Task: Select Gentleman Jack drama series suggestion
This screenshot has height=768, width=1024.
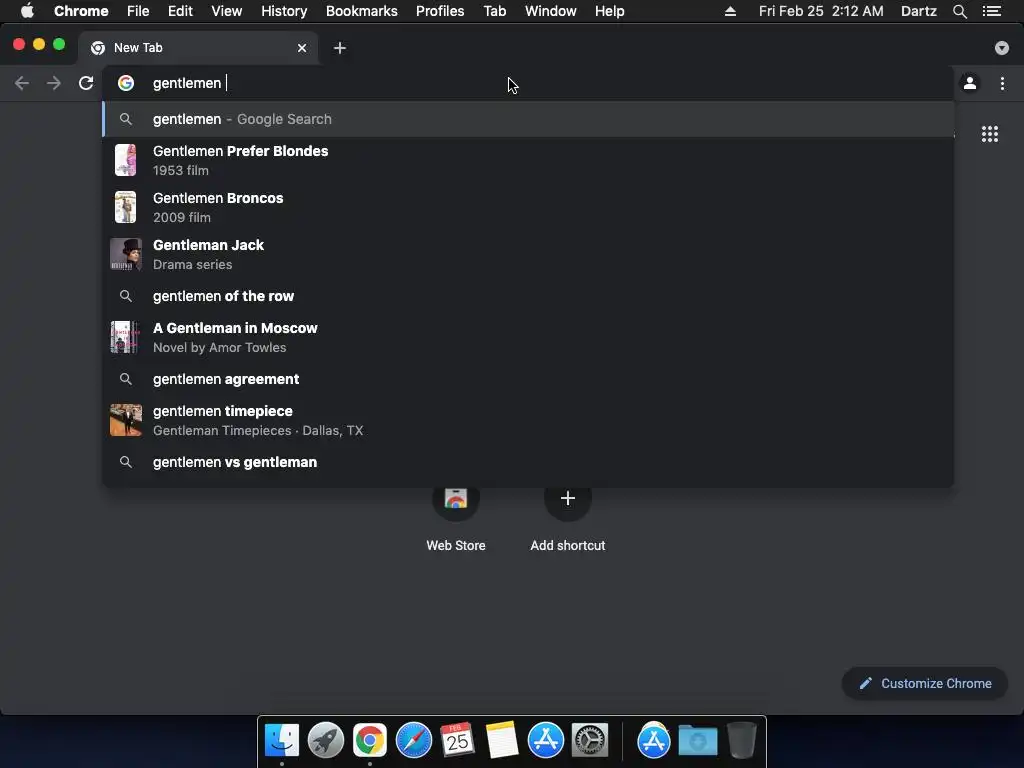Action: tap(528, 254)
